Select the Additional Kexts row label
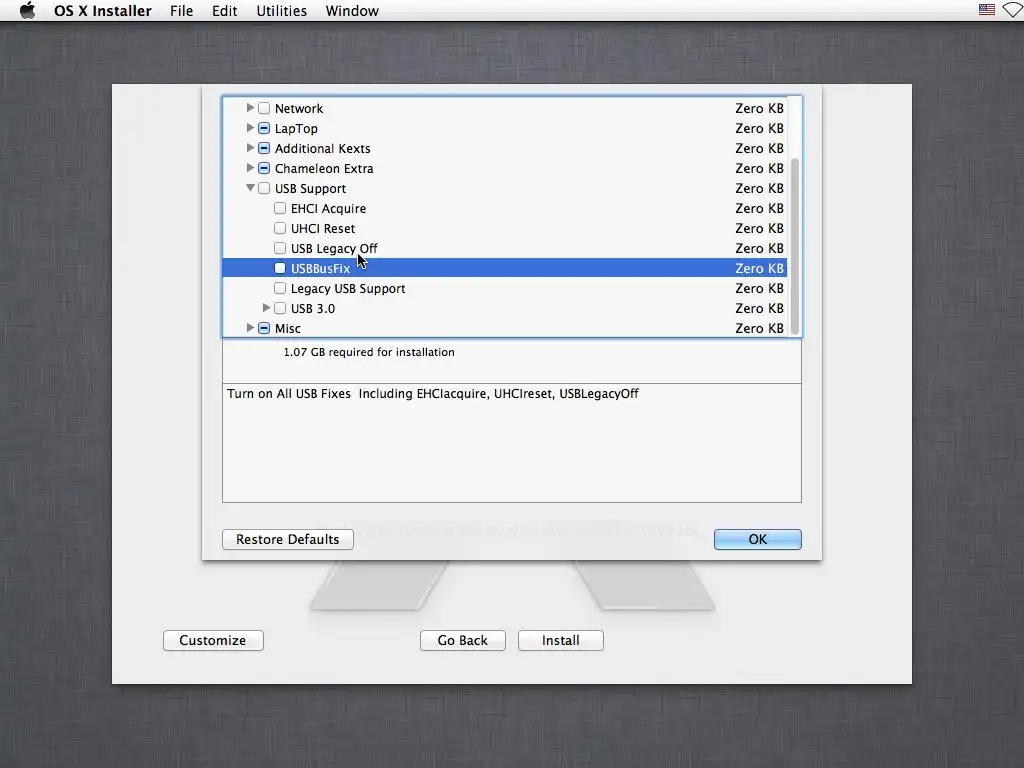This screenshot has width=1024, height=768. tap(322, 148)
